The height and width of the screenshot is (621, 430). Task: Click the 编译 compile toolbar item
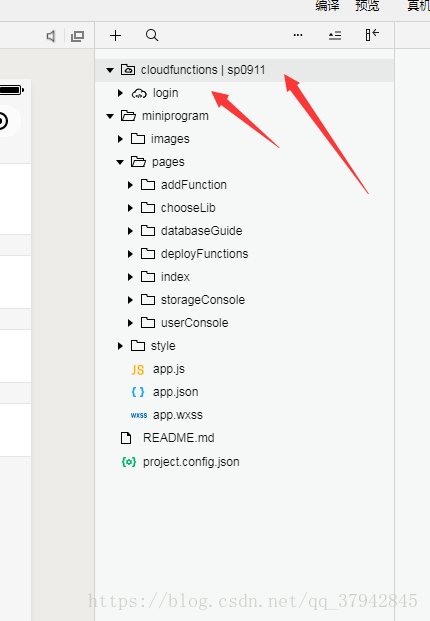click(327, 6)
